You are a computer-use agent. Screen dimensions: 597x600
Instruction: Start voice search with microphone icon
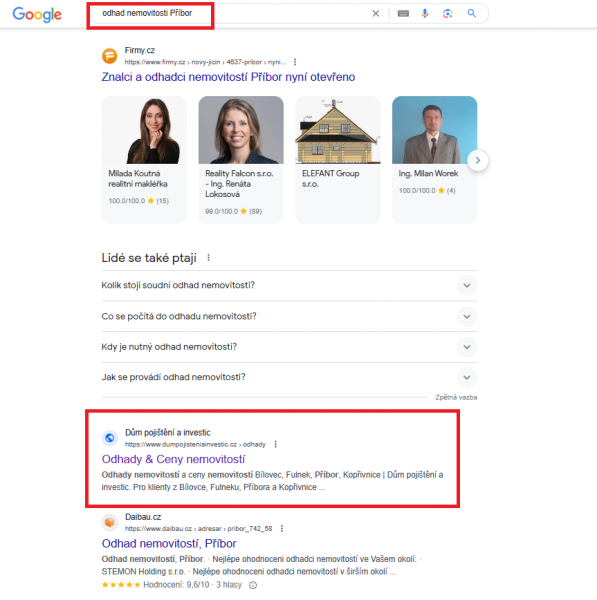pyautogui.click(x=425, y=14)
